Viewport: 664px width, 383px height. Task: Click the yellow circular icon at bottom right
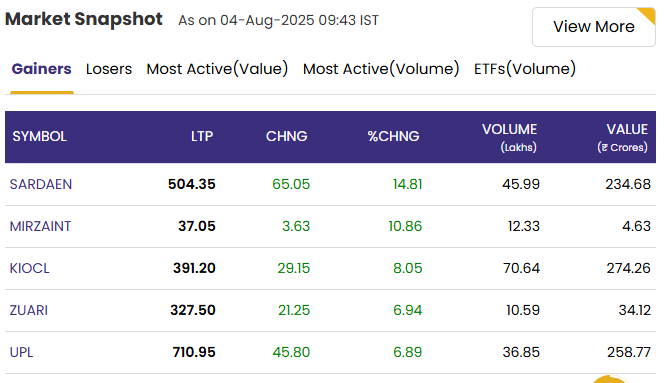tap(610, 379)
